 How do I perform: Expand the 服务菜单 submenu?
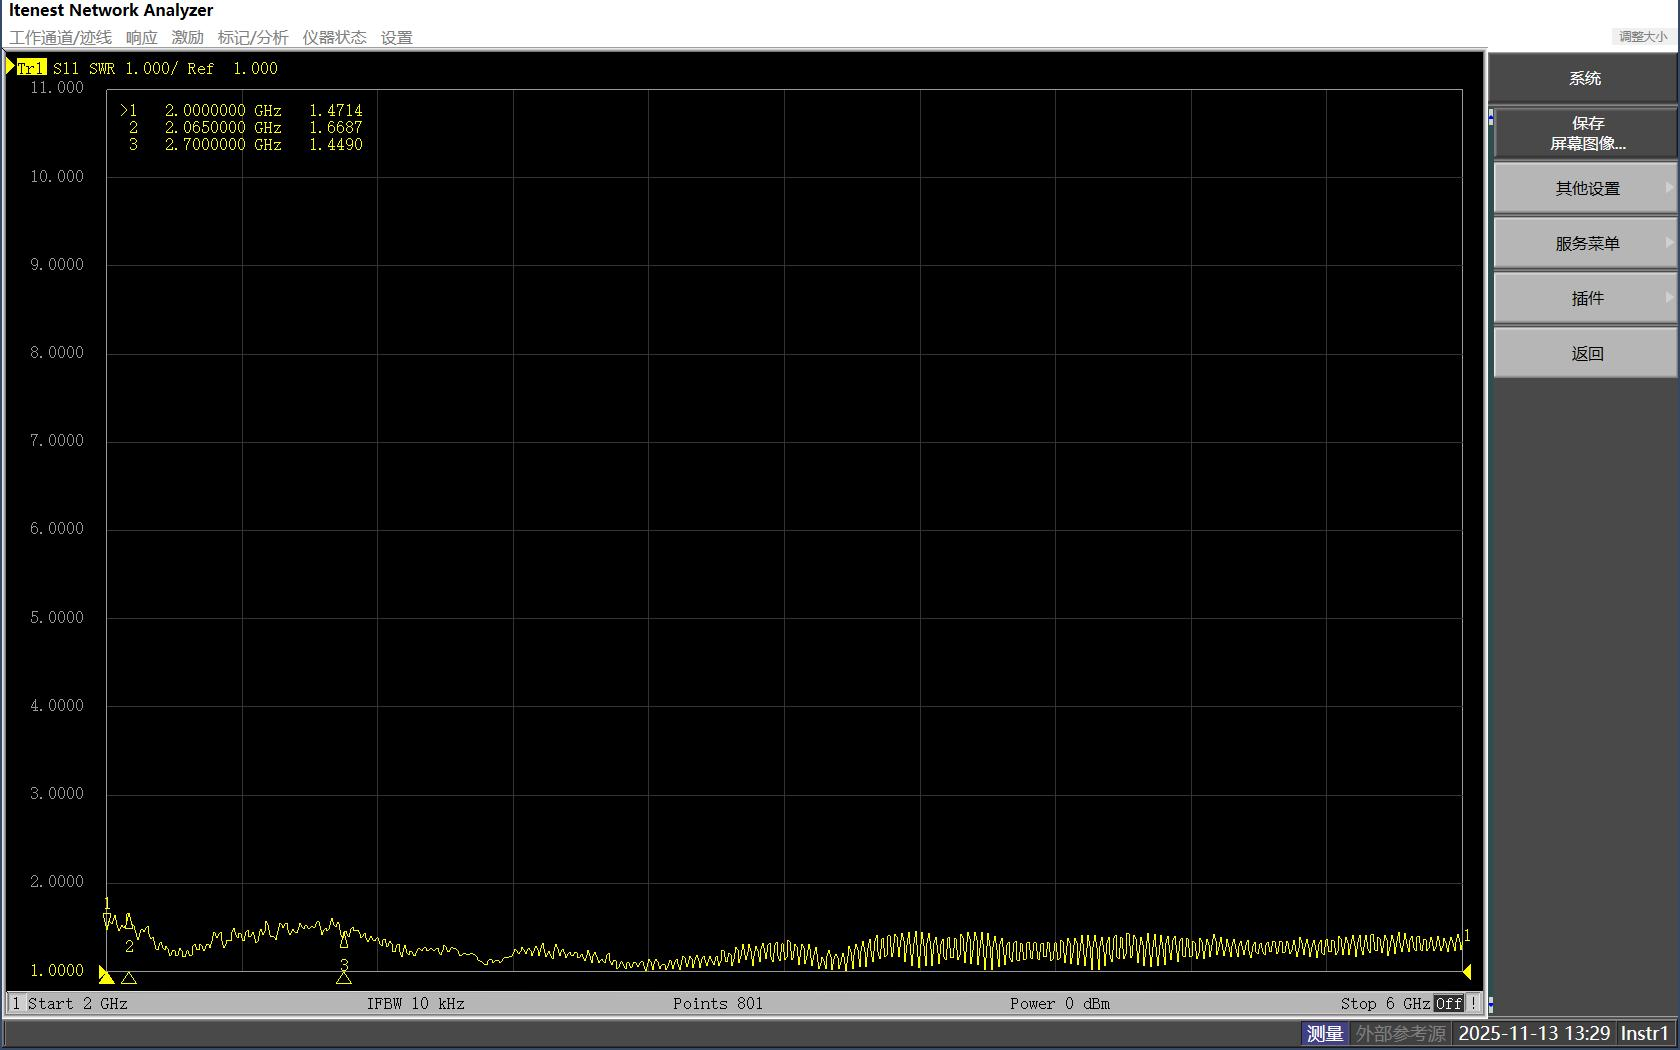[1584, 242]
